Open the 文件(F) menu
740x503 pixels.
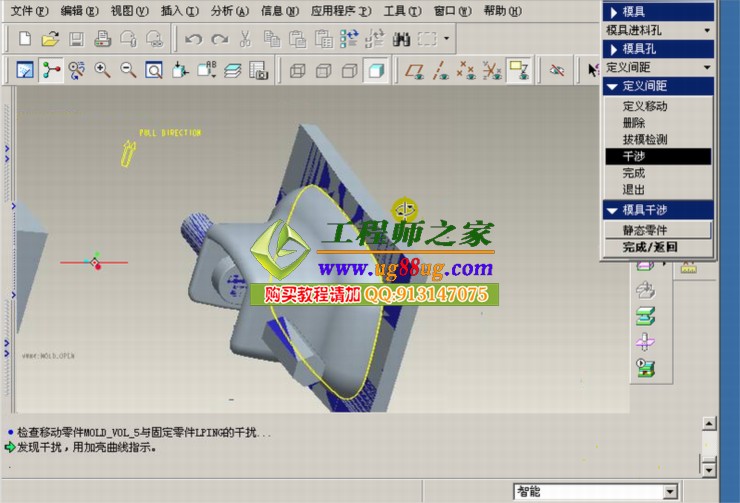point(28,11)
